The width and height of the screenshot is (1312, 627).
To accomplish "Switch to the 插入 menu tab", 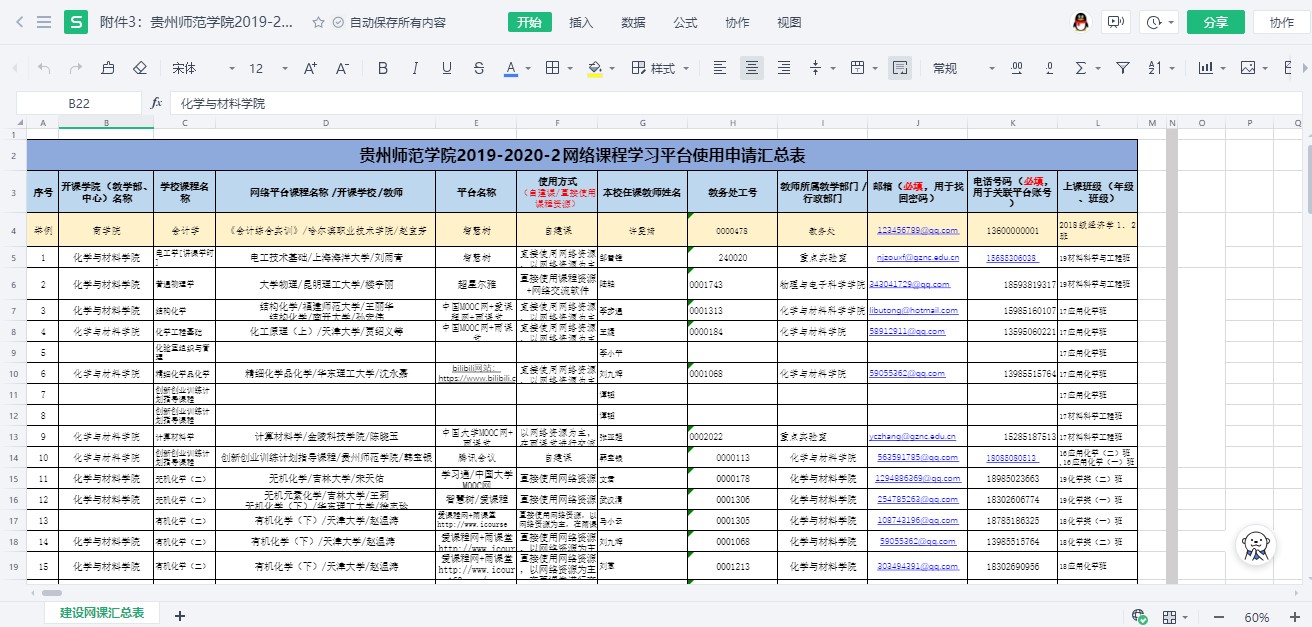I will [x=581, y=22].
